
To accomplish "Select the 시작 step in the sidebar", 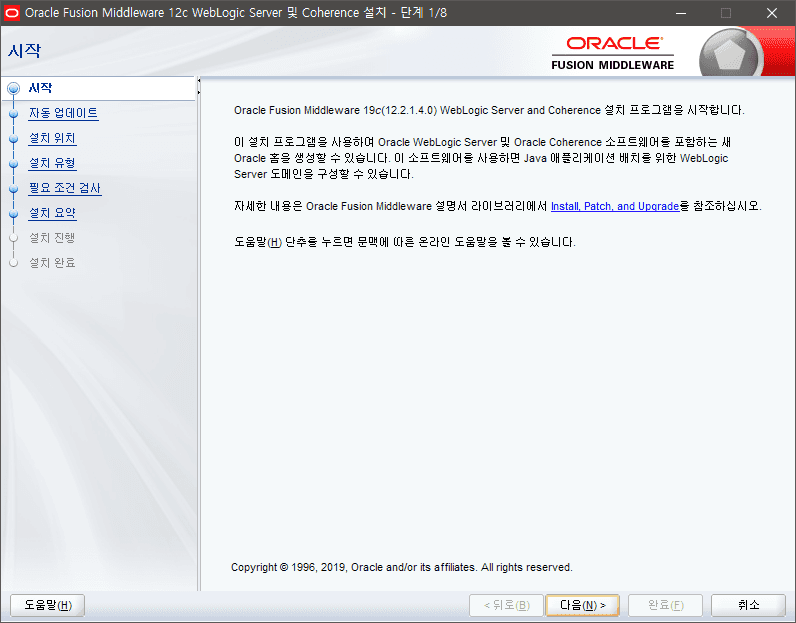I will click(x=40, y=88).
